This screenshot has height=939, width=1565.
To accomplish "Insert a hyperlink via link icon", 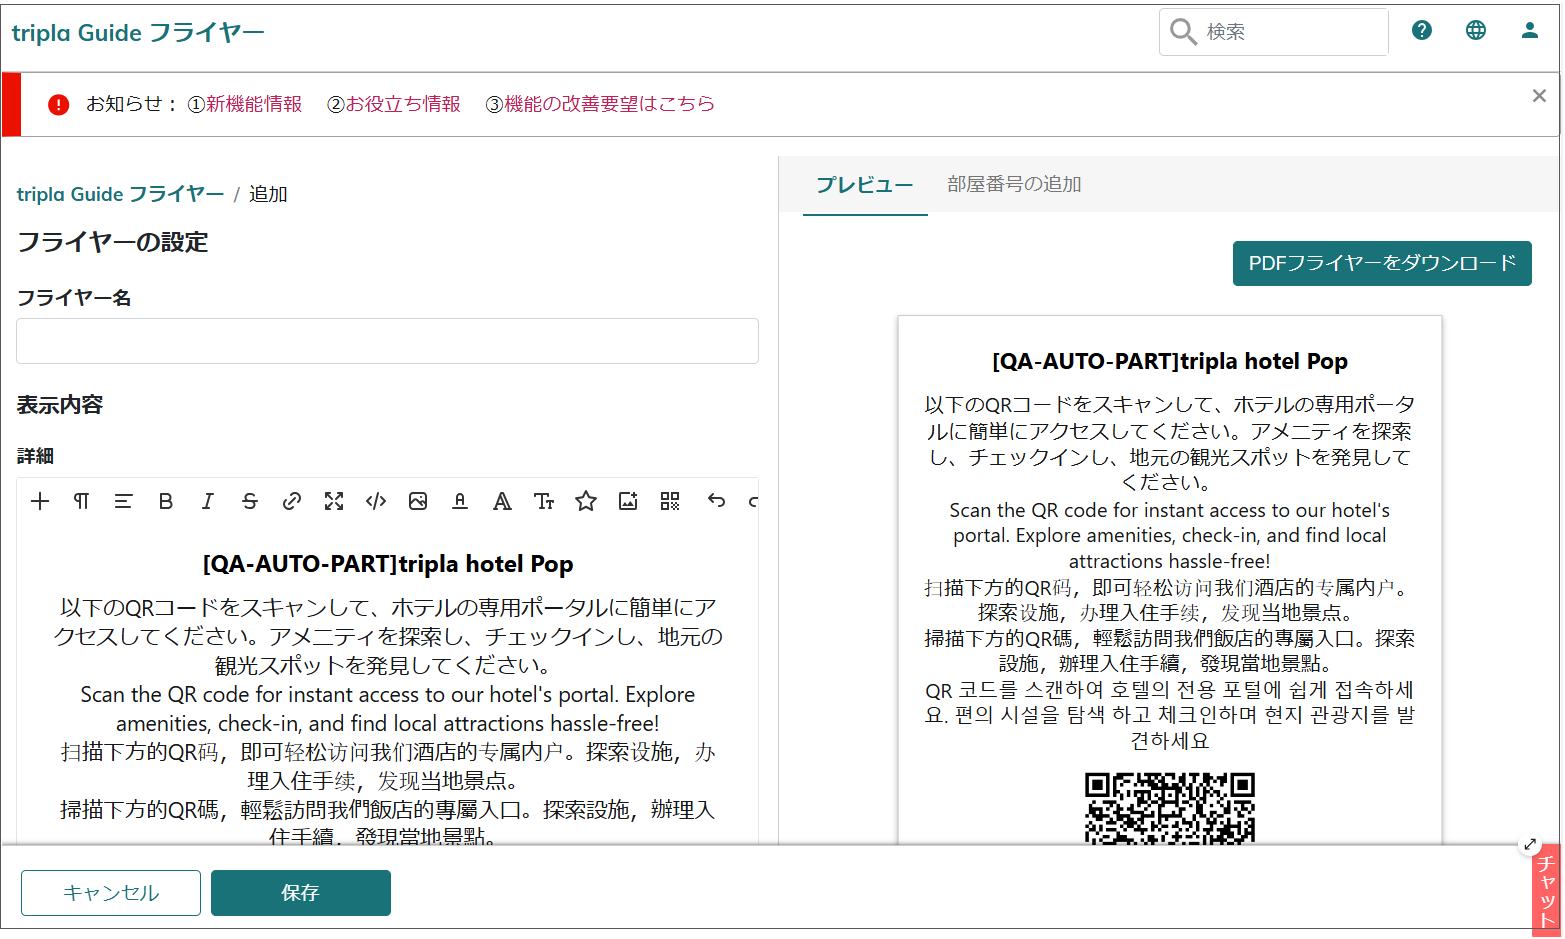I will 292,501.
